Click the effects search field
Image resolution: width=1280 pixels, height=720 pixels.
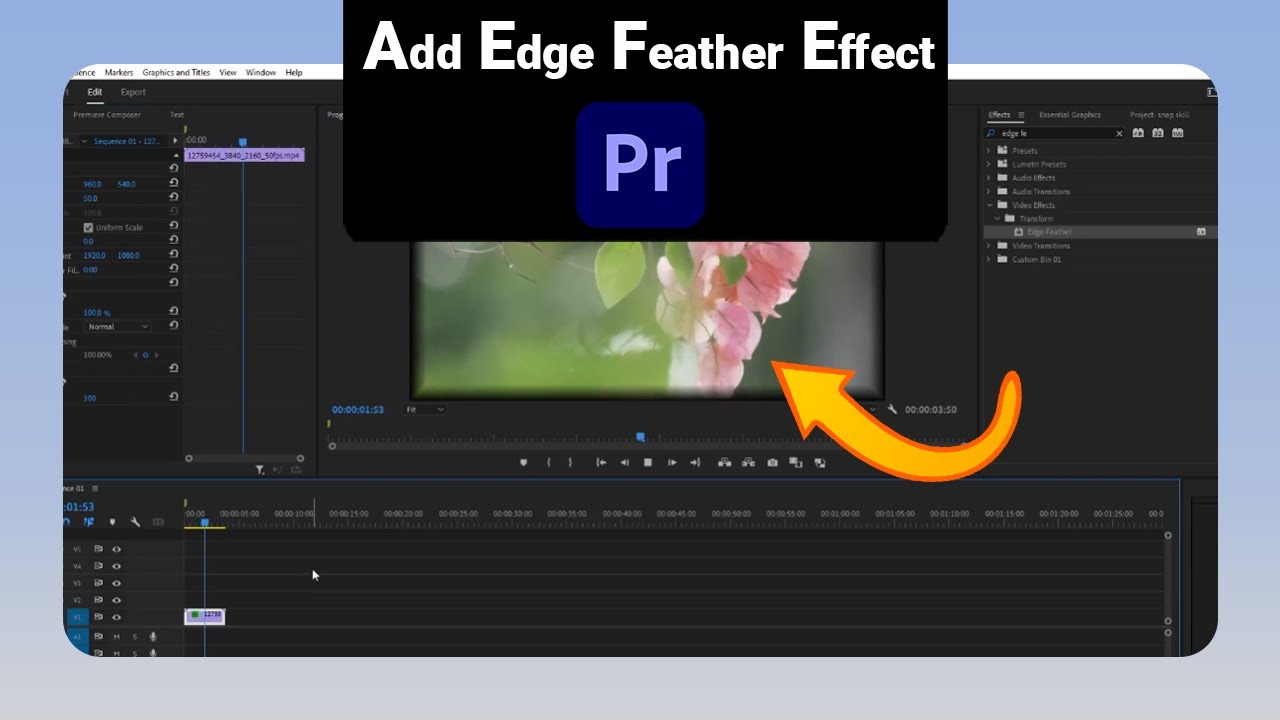[1054, 133]
